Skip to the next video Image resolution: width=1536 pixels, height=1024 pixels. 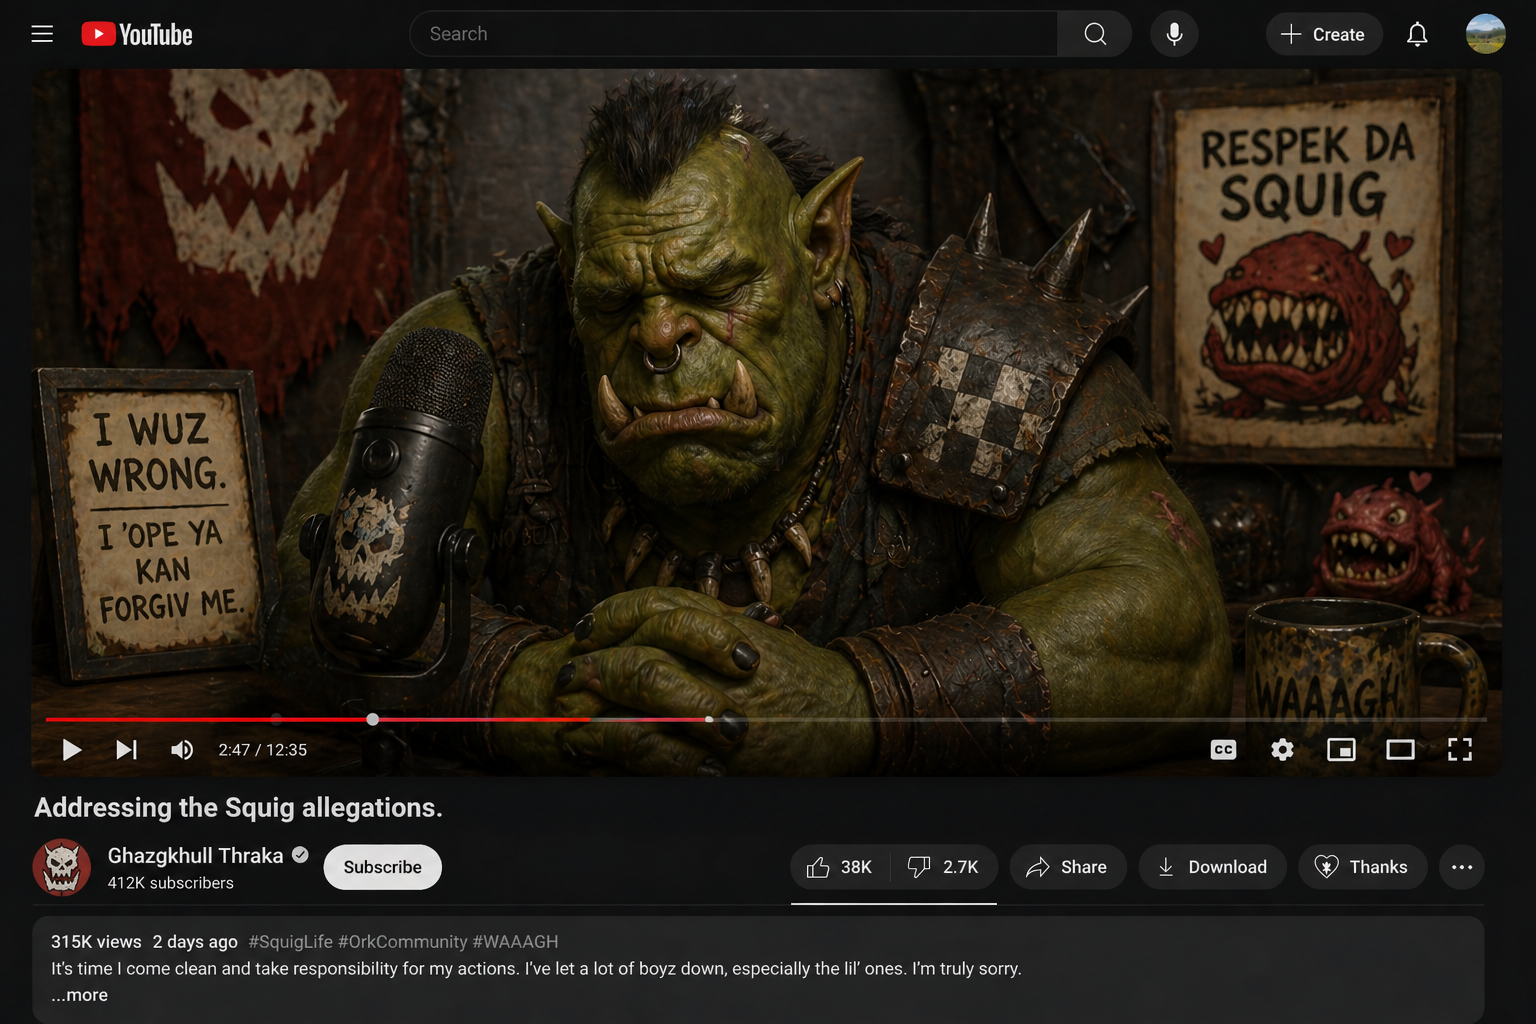pos(126,750)
